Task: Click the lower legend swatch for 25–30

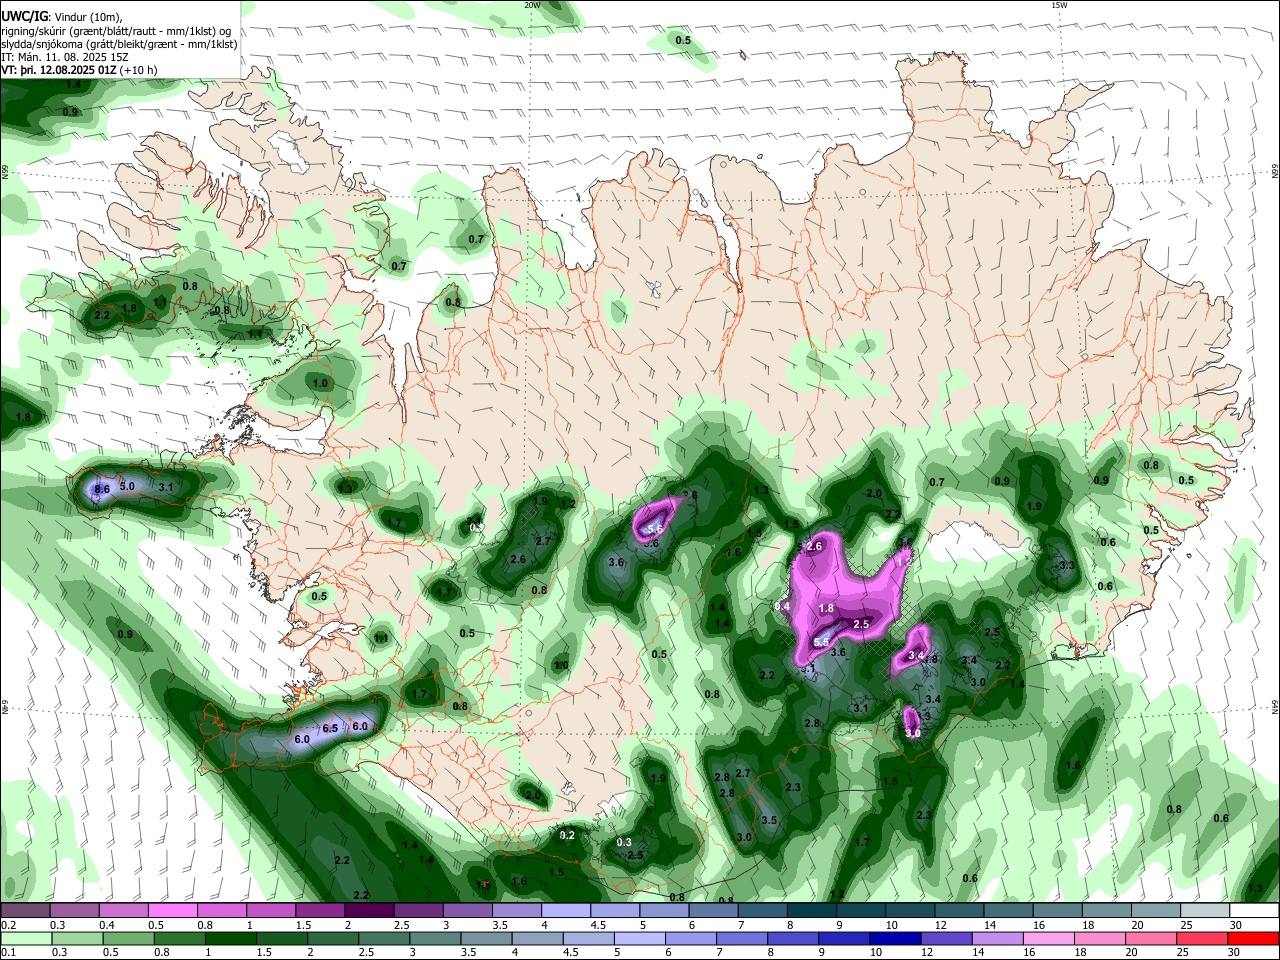Action: tap(1200, 938)
